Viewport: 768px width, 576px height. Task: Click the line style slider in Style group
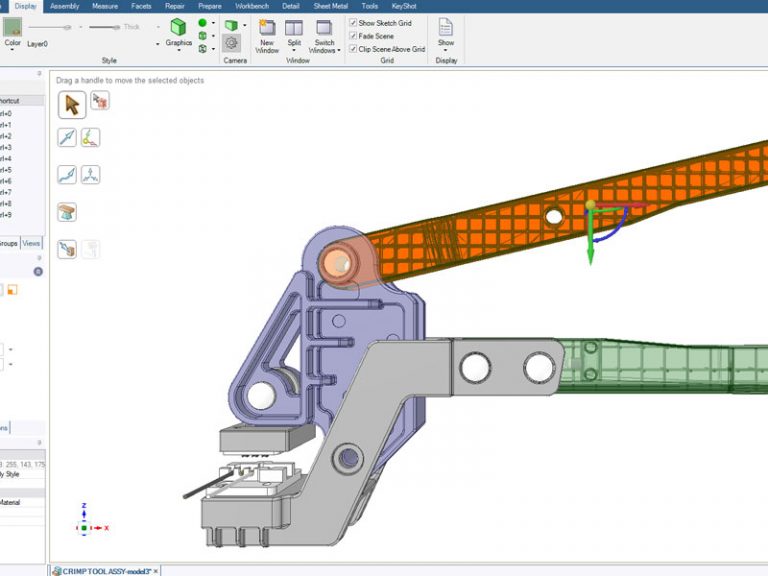click(50, 27)
